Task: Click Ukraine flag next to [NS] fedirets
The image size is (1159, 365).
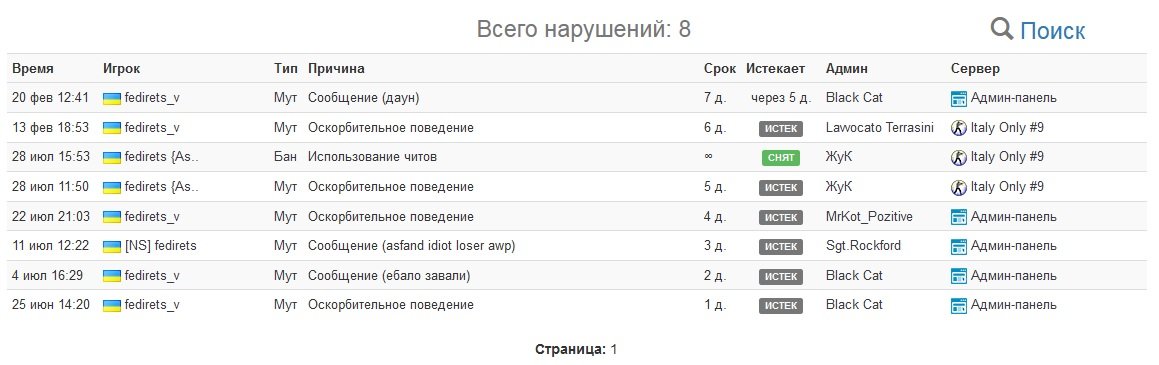Action: pos(112,246)
